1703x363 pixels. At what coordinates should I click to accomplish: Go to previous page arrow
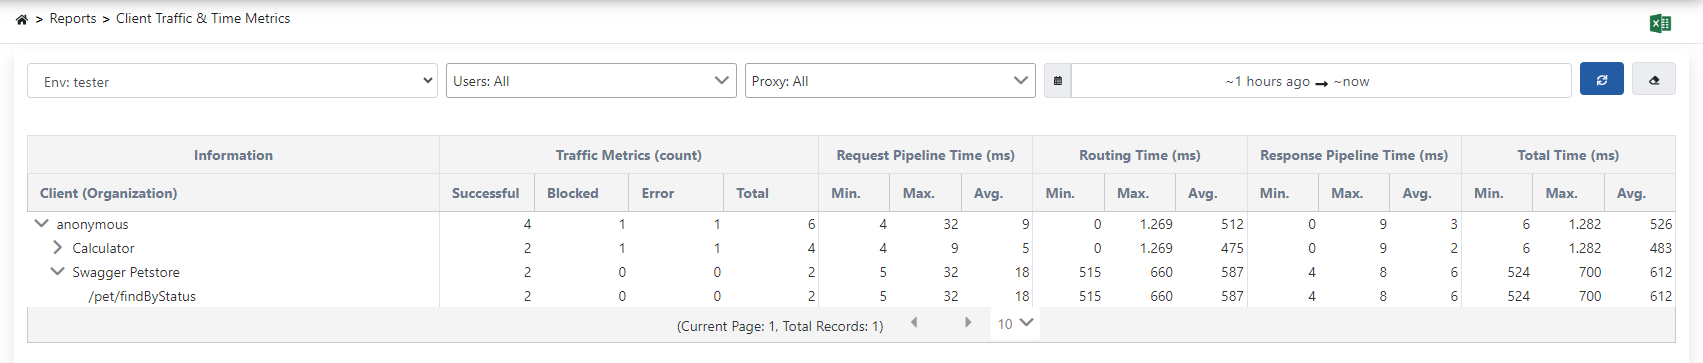point(914,323)
